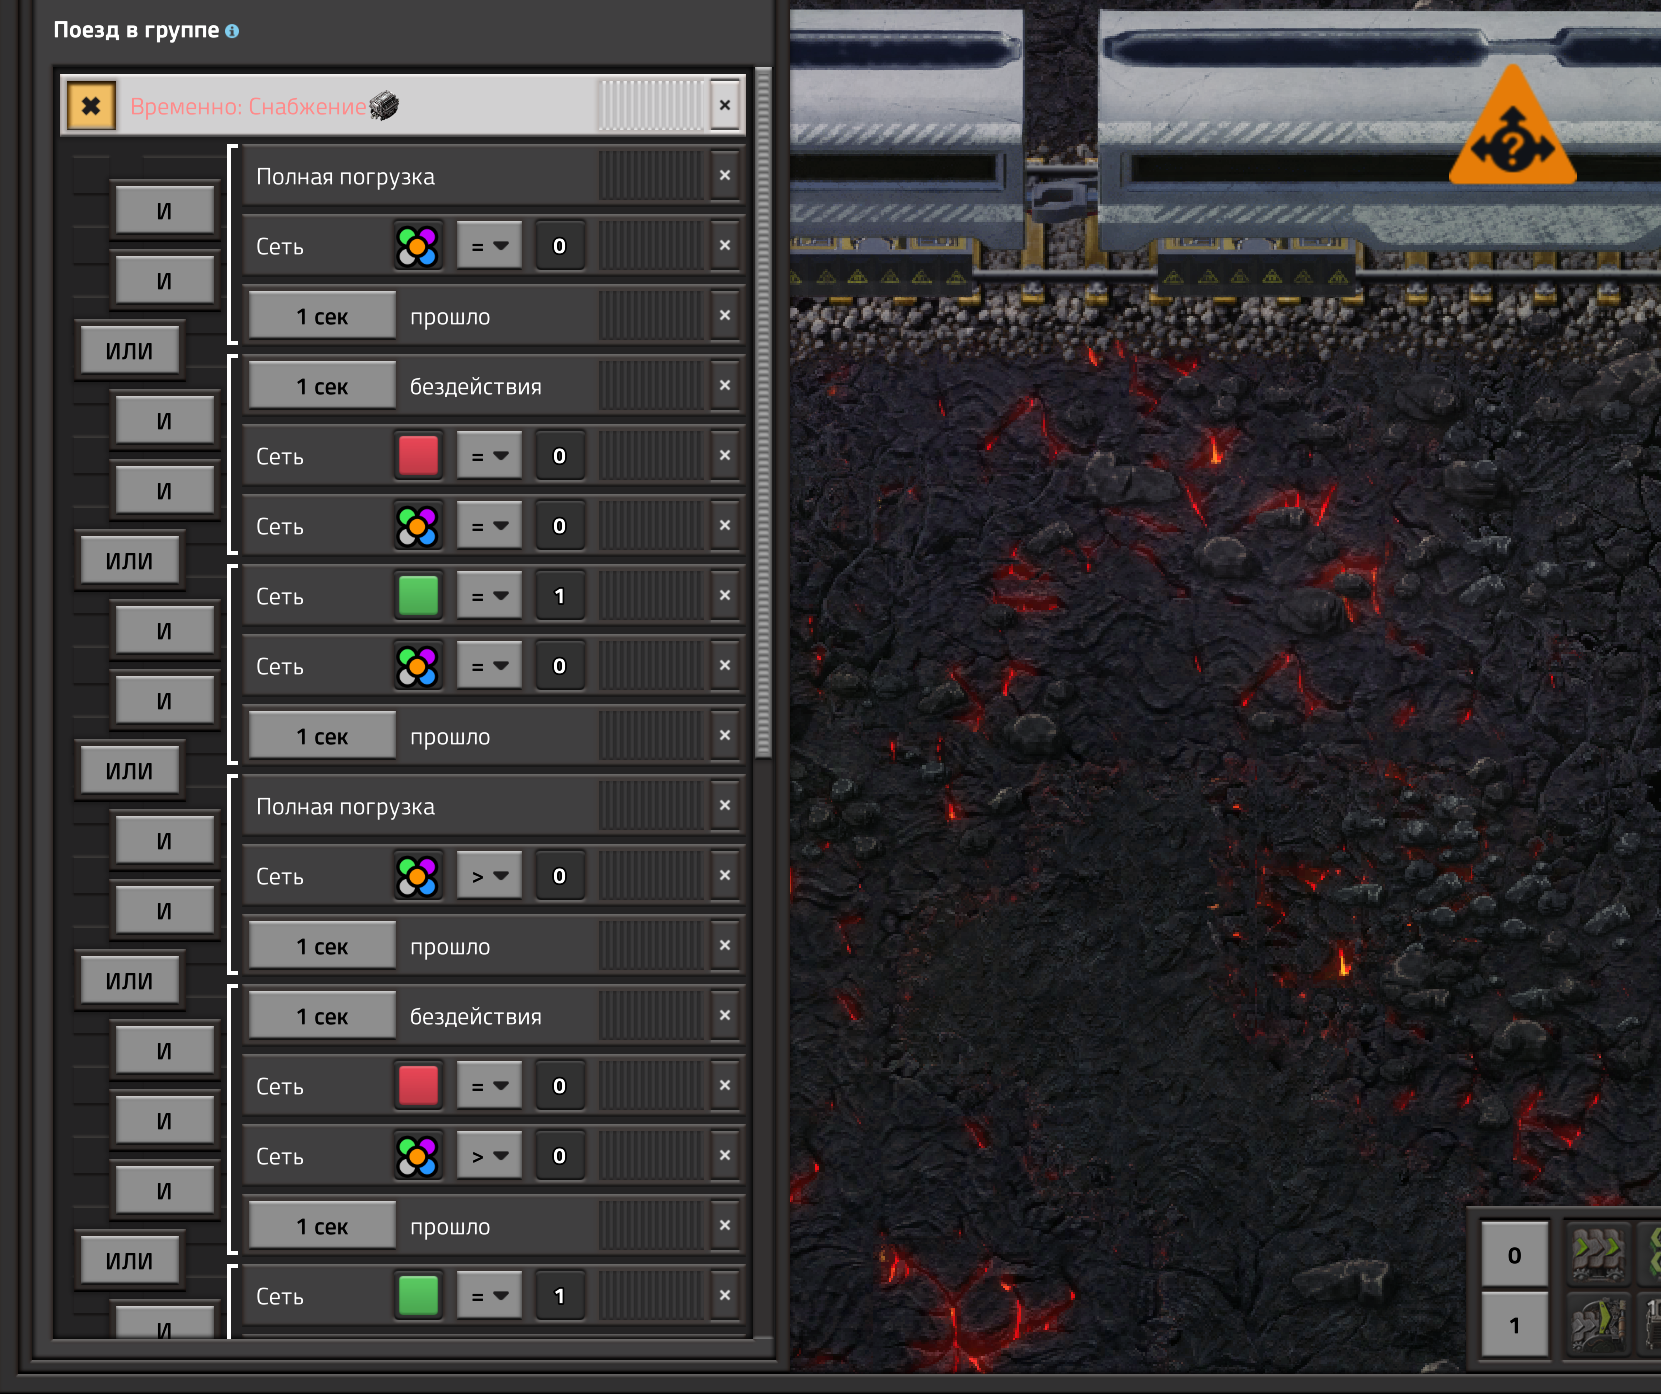This screenshot has height=1394, width=1661.
Task: Click the engine icon in the station name
Action: pos(384,105)
